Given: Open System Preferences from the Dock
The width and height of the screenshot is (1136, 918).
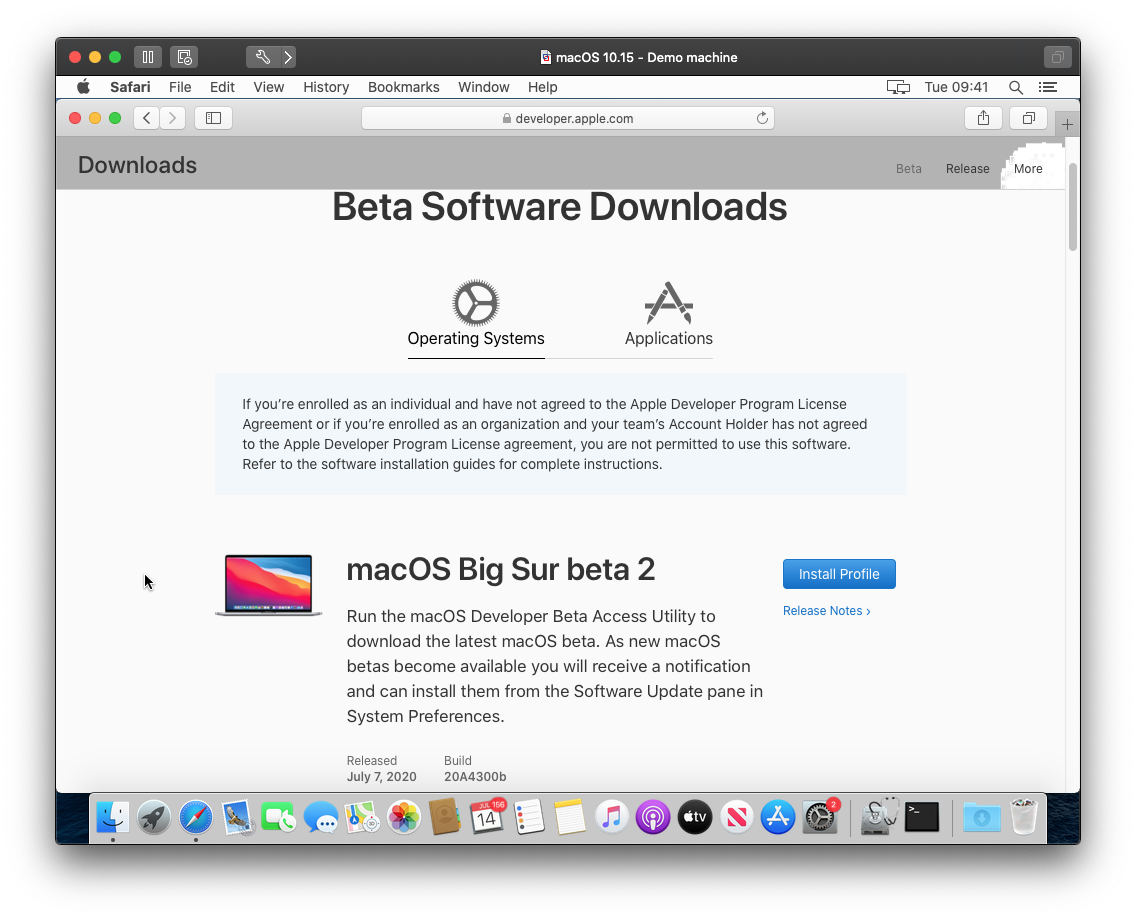Looking at the screenshot, I should click(820, 817).
